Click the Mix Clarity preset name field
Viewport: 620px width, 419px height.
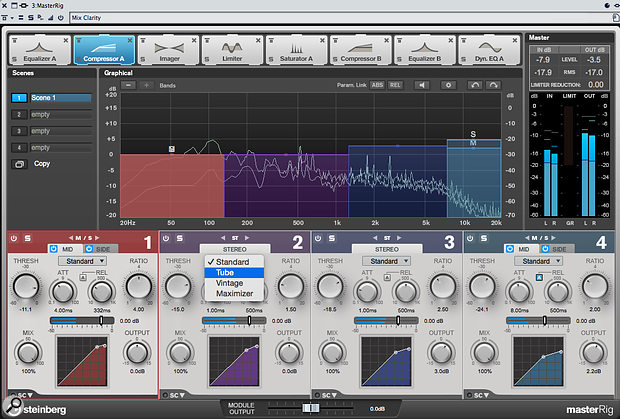(341, 18)
